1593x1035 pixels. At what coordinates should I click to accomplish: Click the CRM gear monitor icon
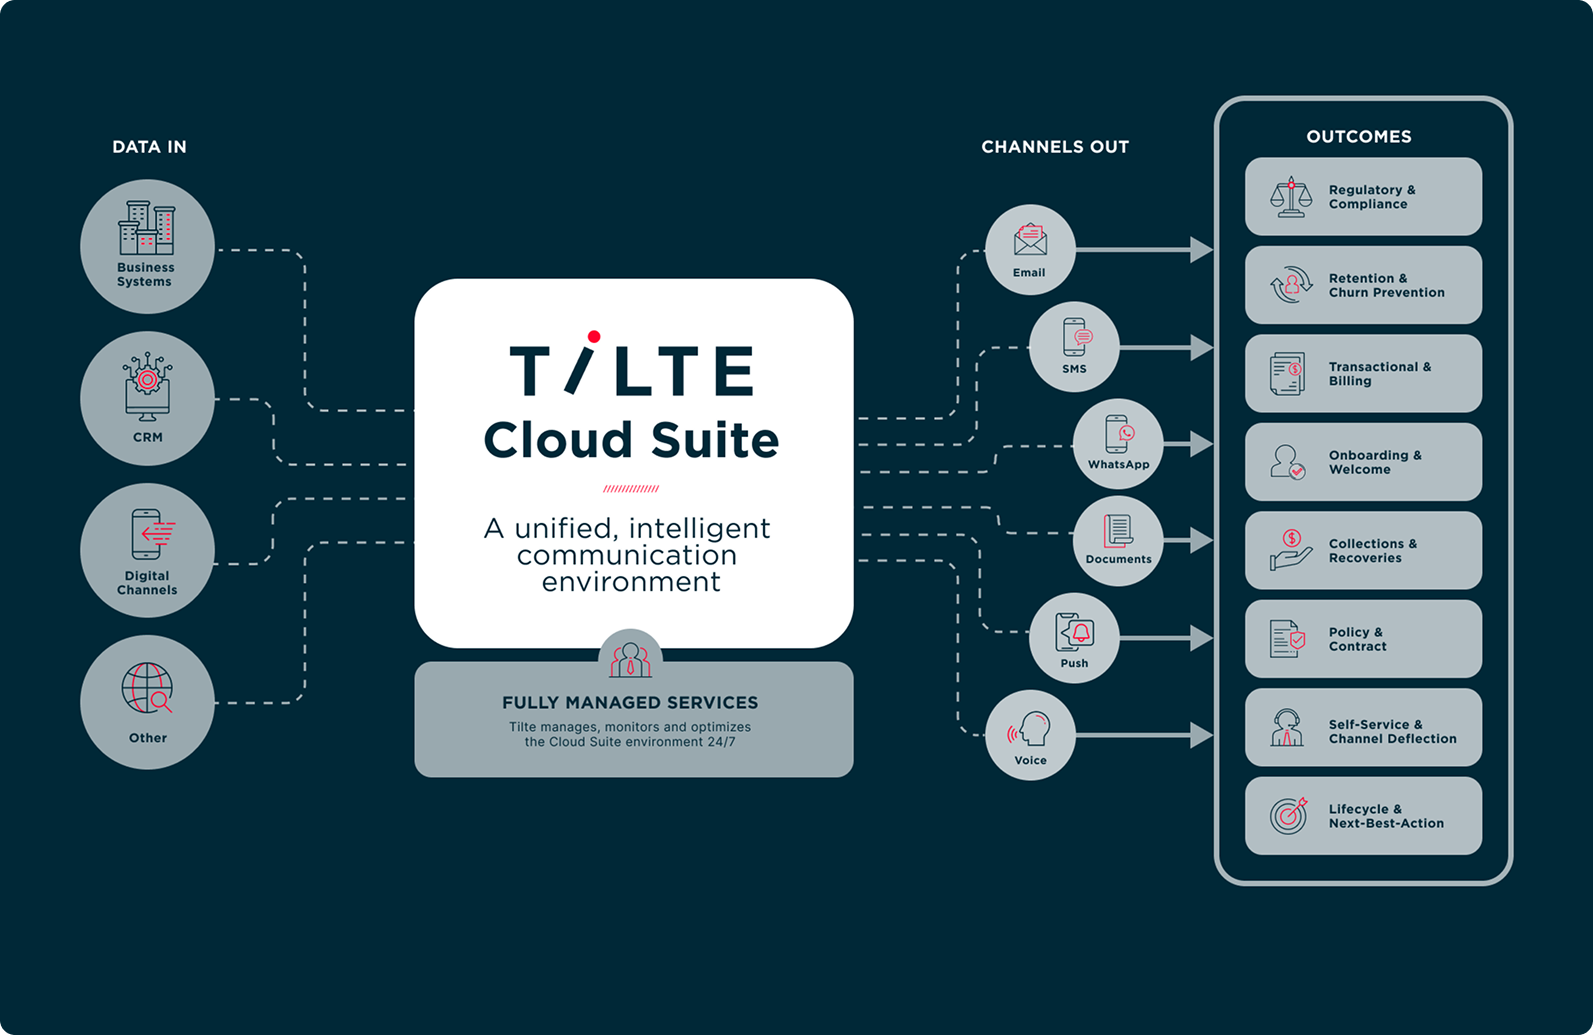147,387
